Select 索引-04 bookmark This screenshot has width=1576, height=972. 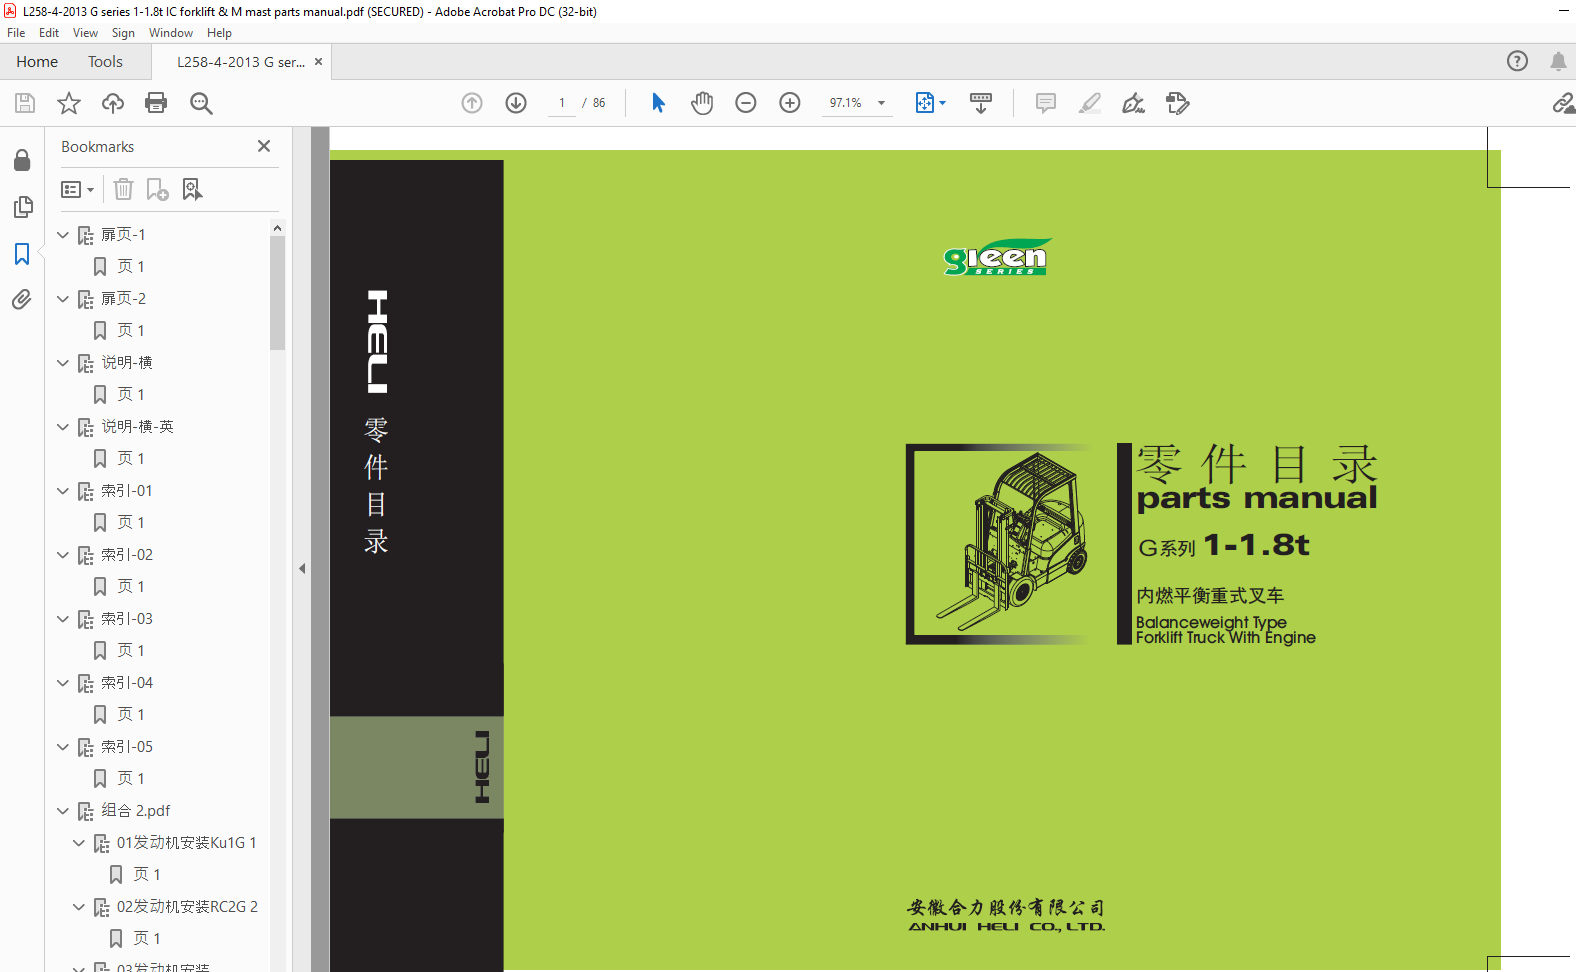(127, 683)
